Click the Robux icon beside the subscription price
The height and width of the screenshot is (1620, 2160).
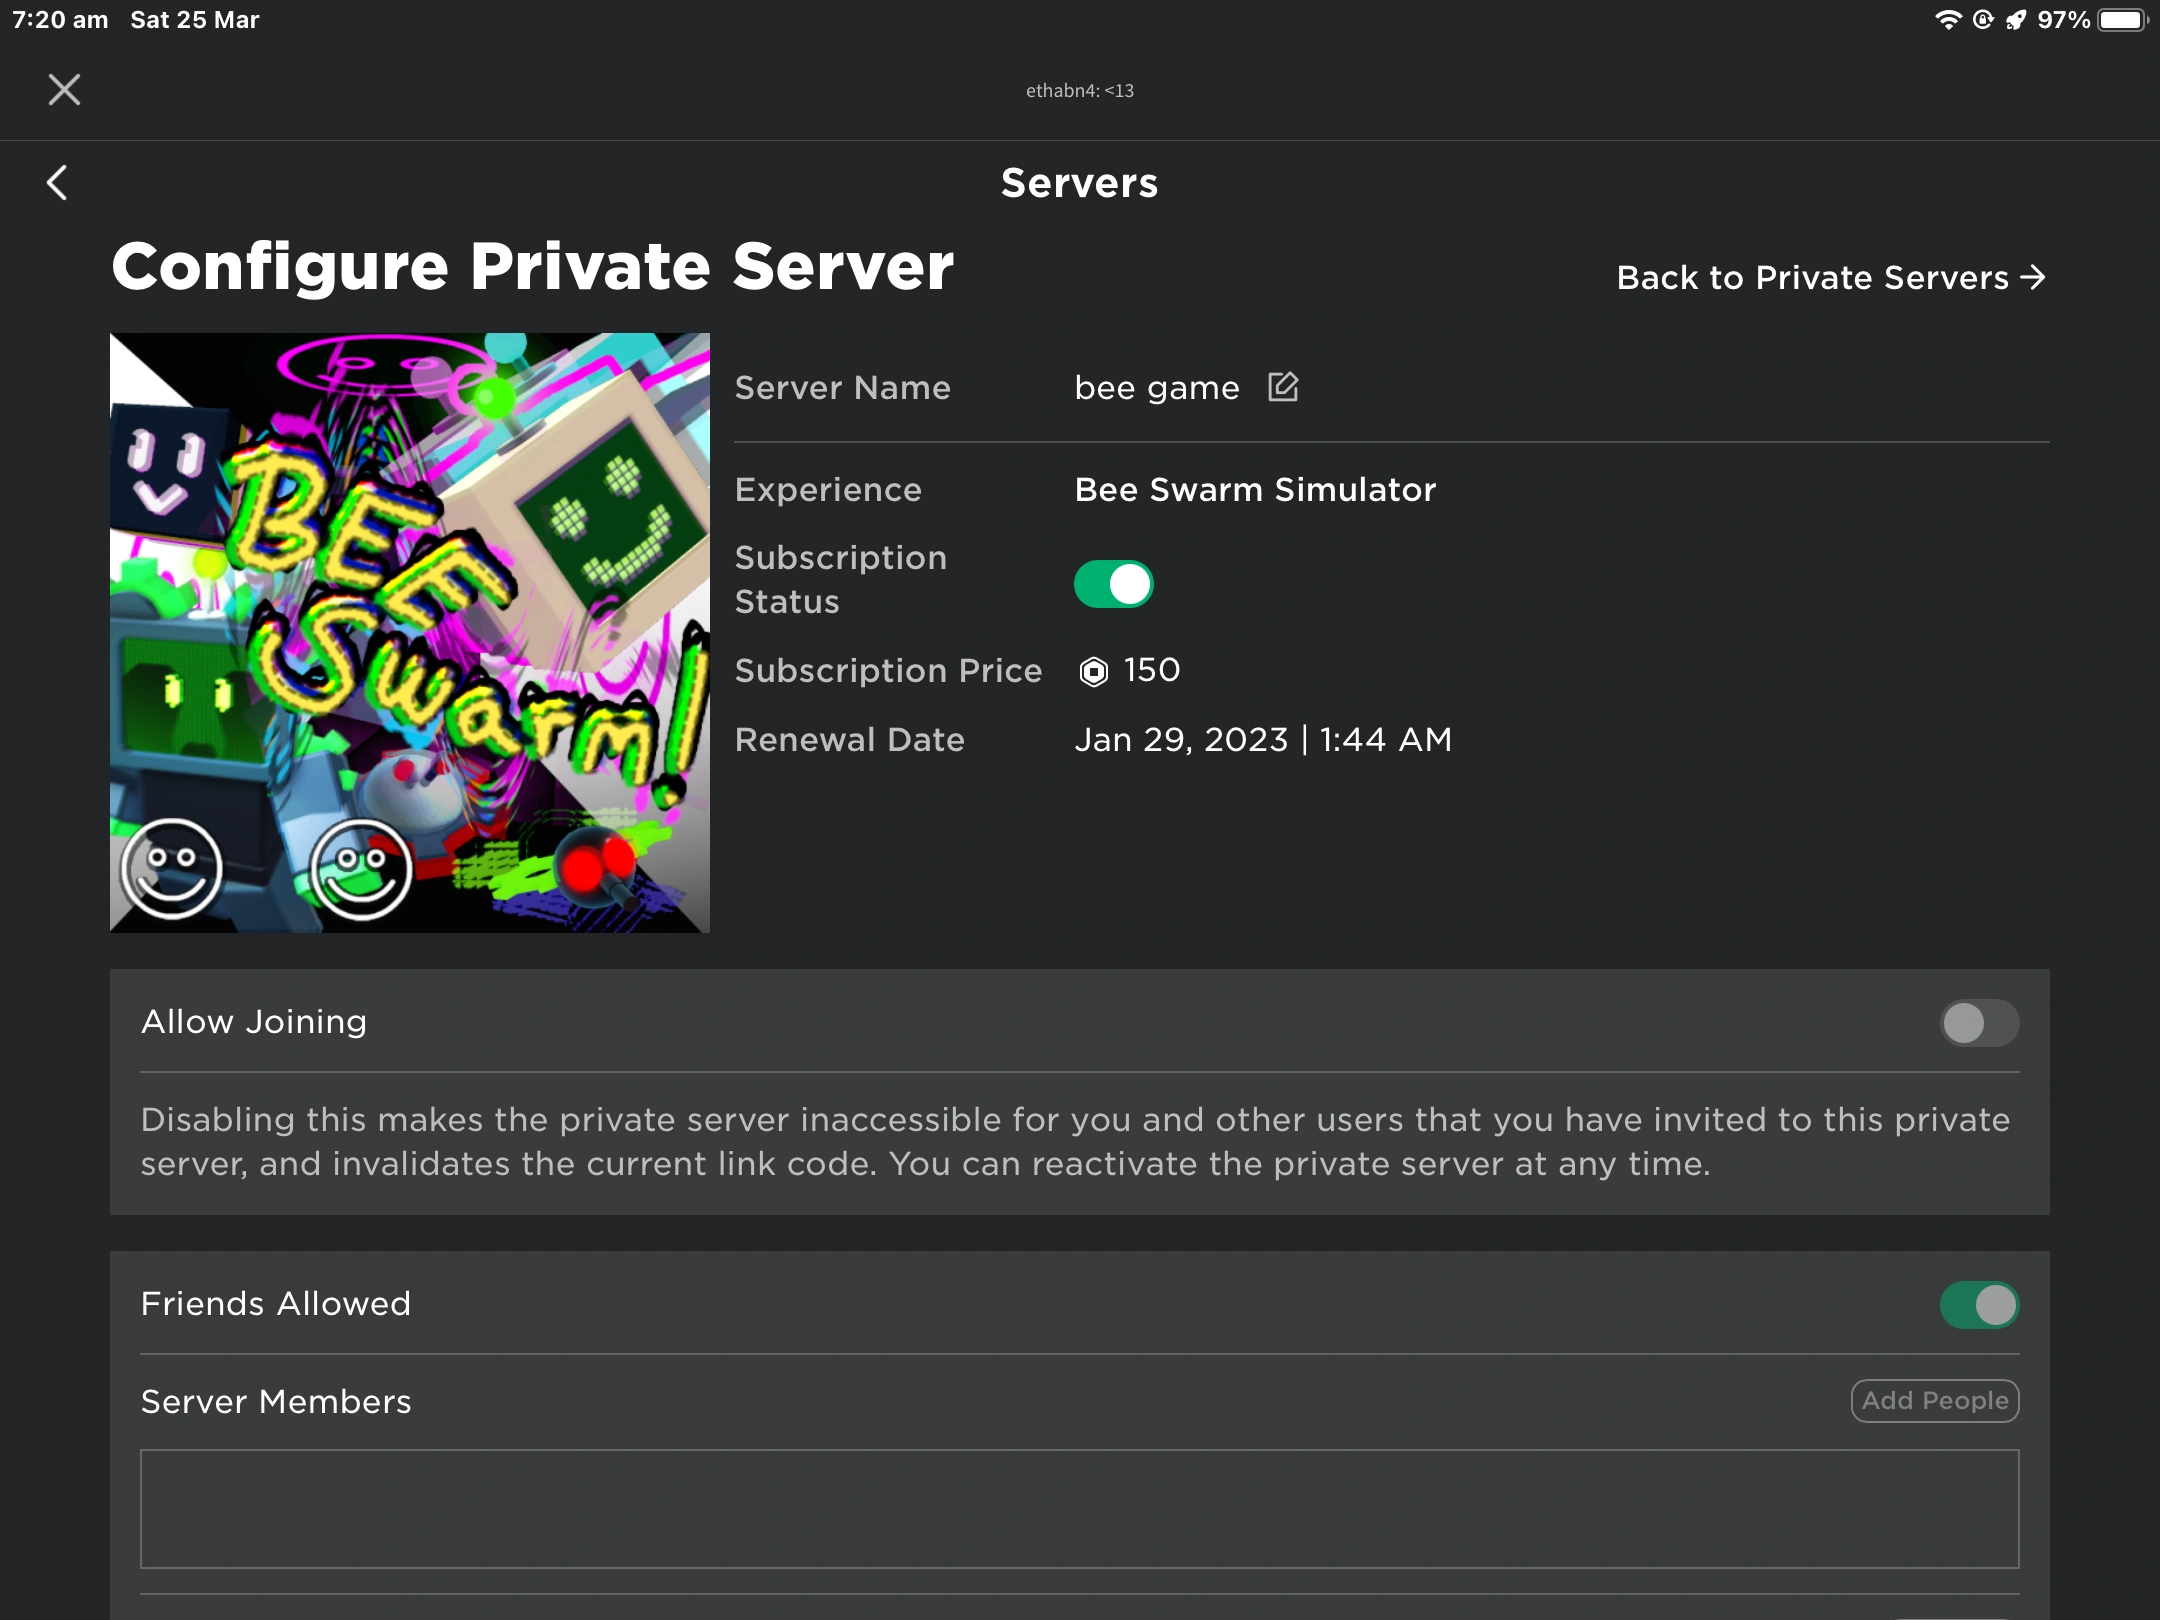1095,671
